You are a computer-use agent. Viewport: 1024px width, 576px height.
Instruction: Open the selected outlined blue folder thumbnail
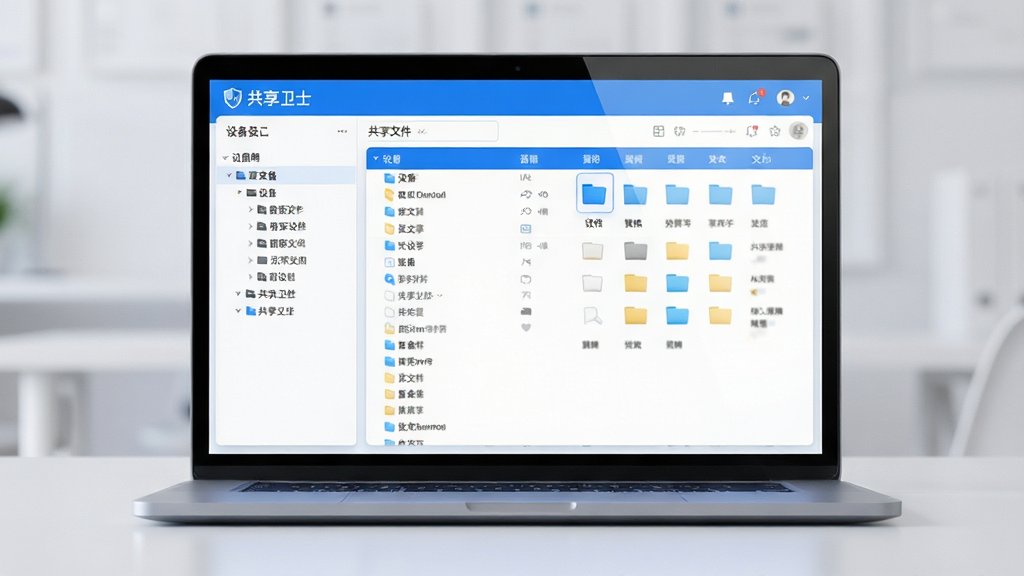pyautogui.click(x=594, y=193)
